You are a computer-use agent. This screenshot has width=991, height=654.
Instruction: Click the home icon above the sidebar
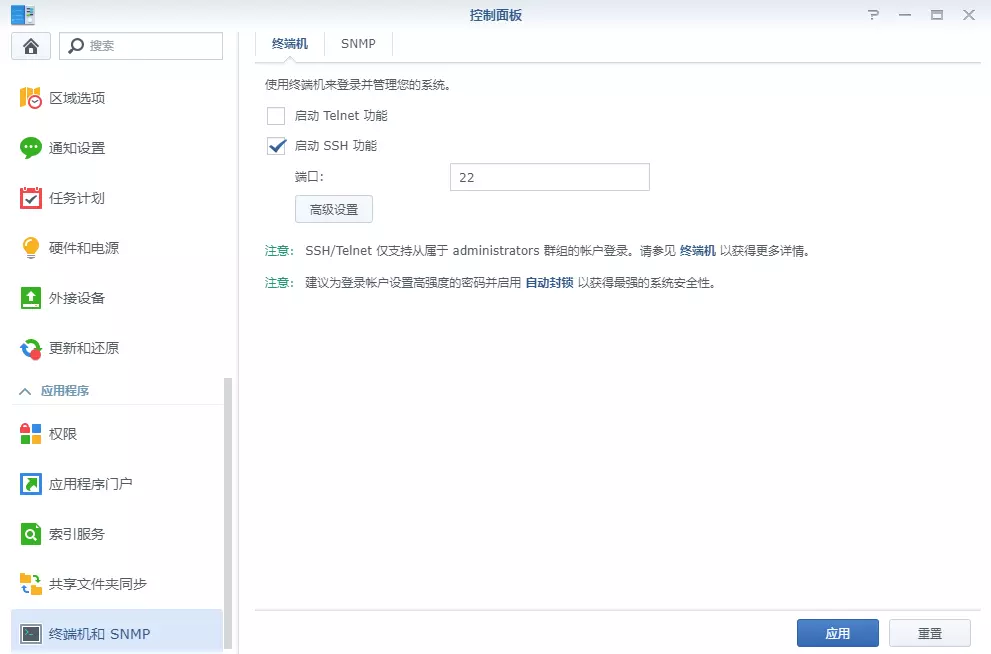pyautogui.click(x=30, y=45)
